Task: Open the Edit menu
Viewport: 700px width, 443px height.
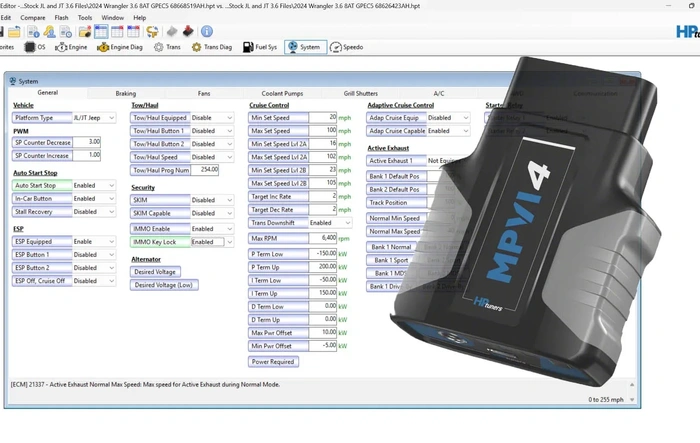Action: (x=6, y=18)
